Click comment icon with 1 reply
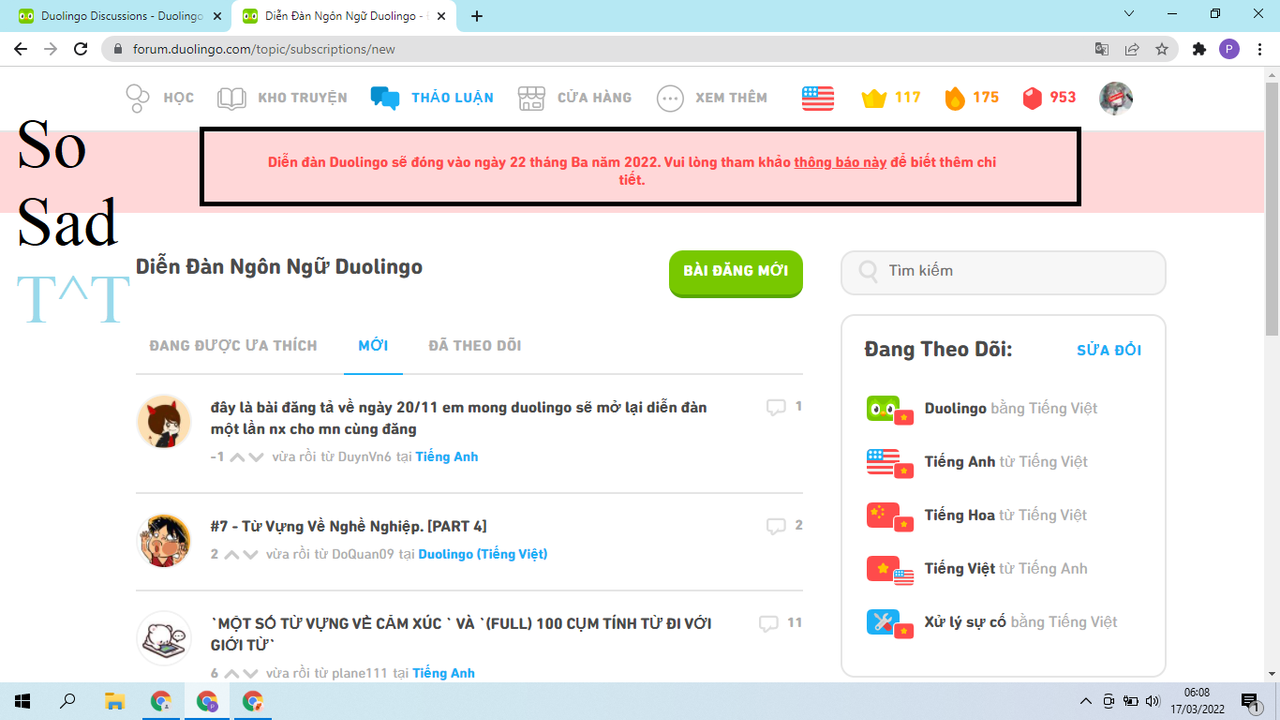Viewport: 1280px width, 720px height. click(775, 407)
